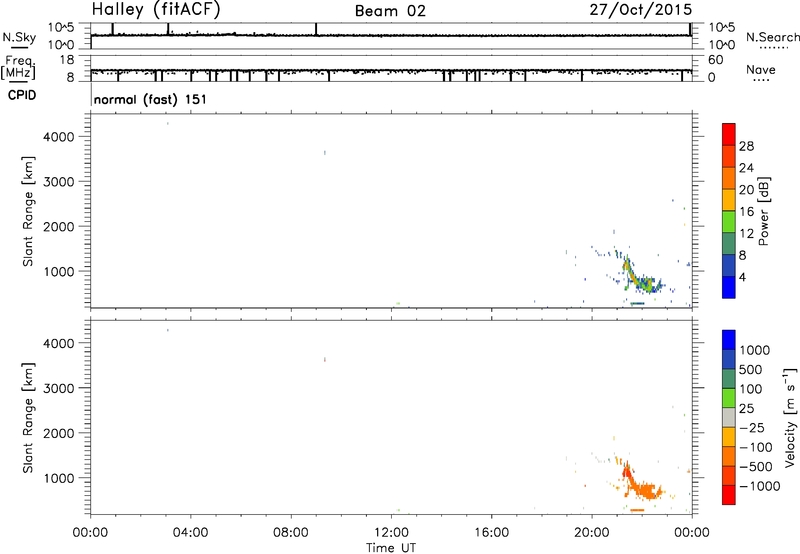This screenshot has height=554, width=800.
Task: Click the 'Freq. [MHz]' axis label
Action: pos(19,68)
